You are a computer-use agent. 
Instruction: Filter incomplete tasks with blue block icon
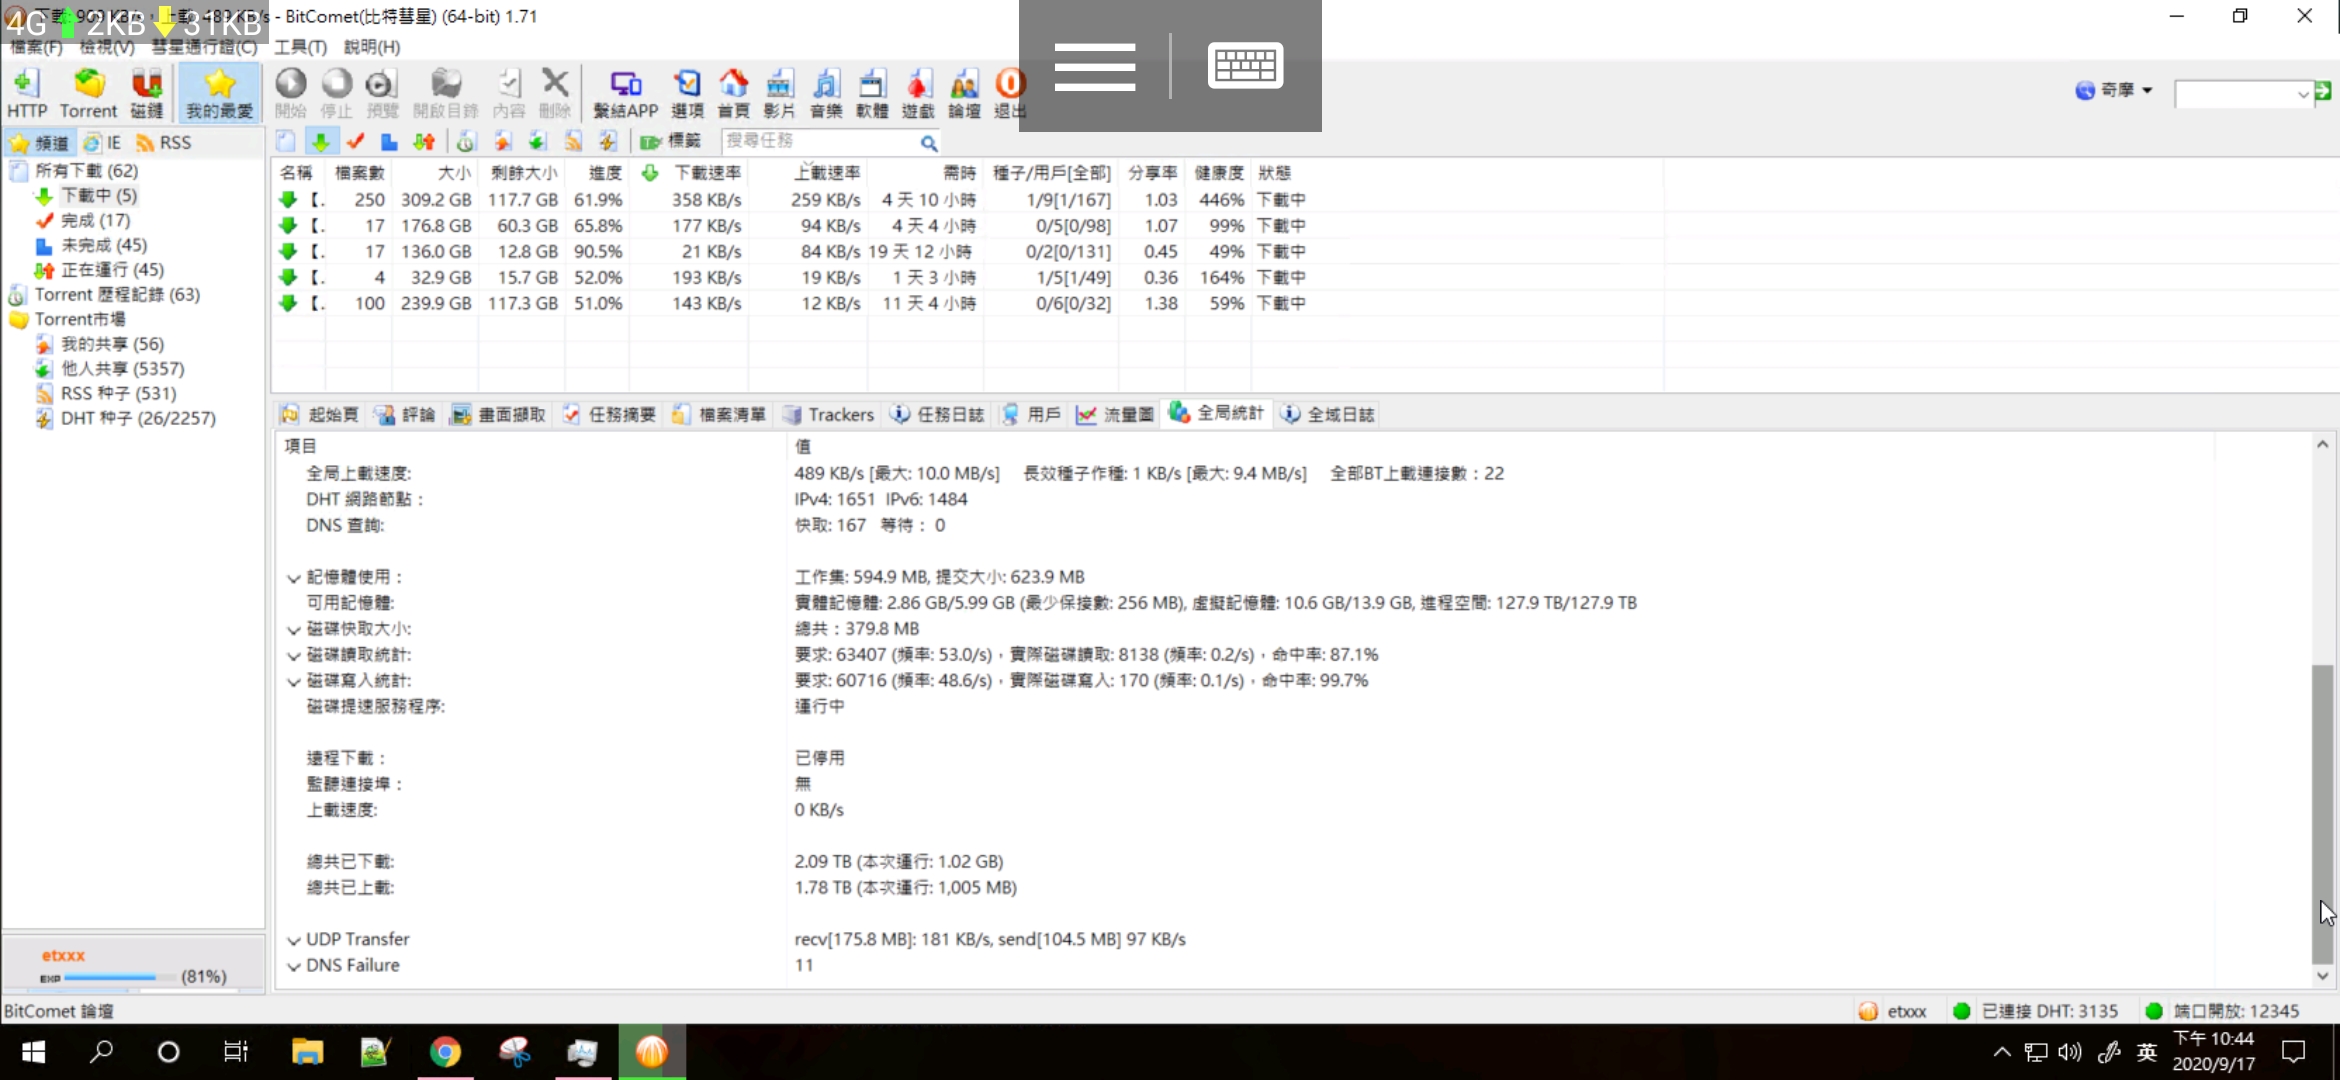(x=389, y=142)
